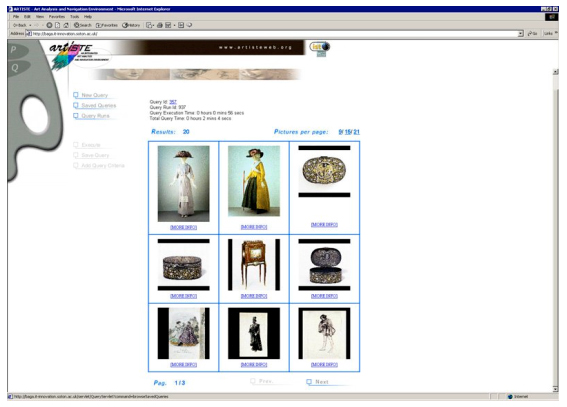Click the Home icon in toolbar
The width and height of the screenshot is (567, 407).
coord(66,25)
